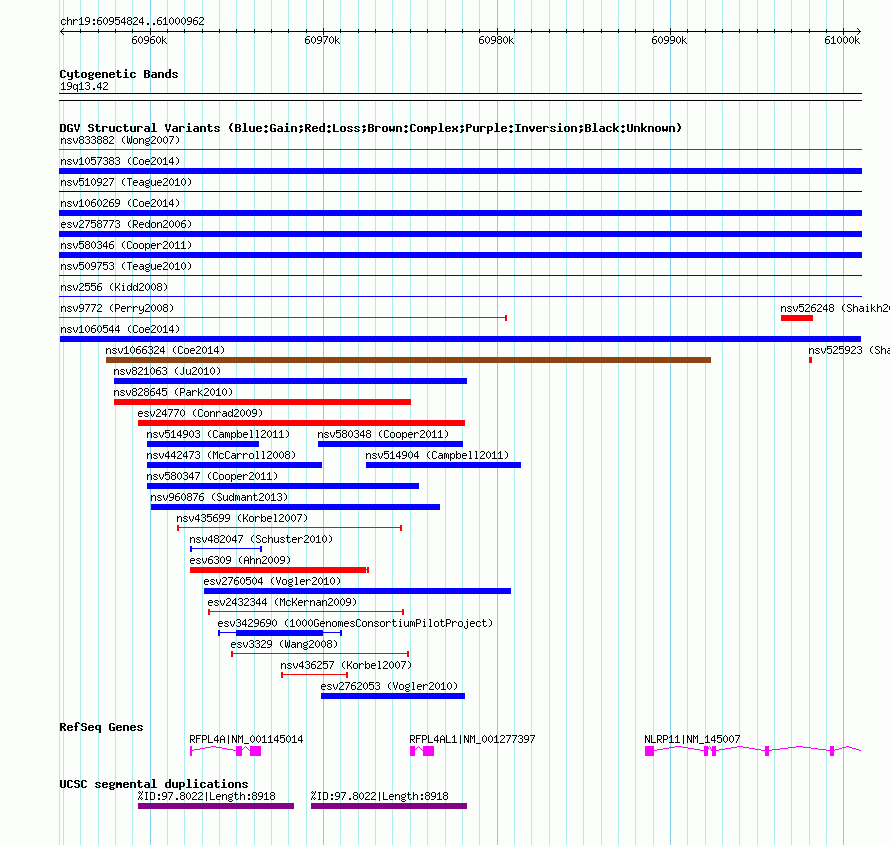This screenshot has height=845, width=890.
Task: Open the RFPL4A|NM_001145014 gene label
Action: (246, 739)
